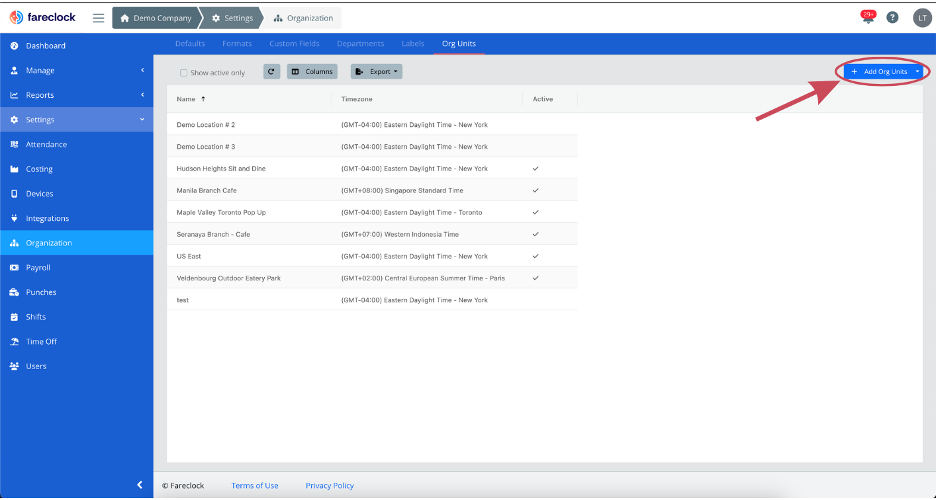The image size is (936, 500).
Task: Click active checkmark for US East
Action: coord(535,257)
